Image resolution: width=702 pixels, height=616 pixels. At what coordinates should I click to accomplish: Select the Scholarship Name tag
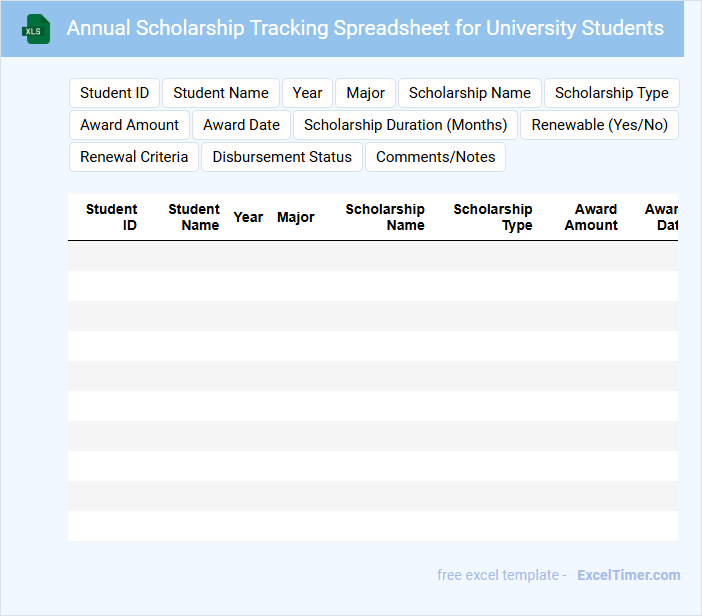[470, 93]
